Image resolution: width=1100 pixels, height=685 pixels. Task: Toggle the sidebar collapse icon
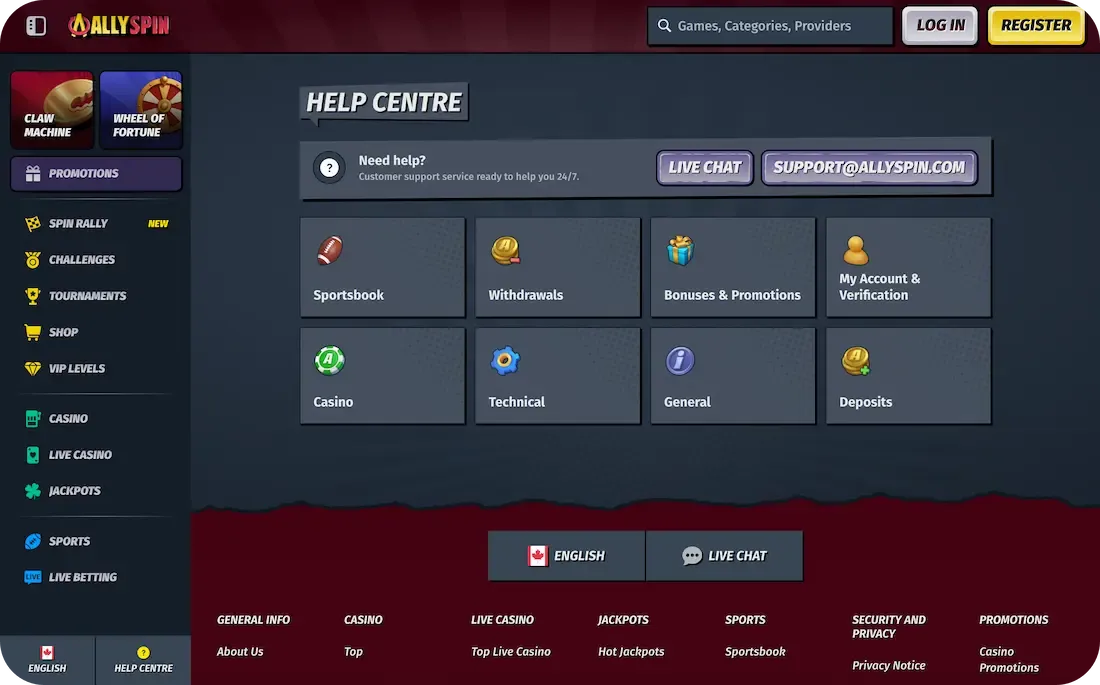(x=36, y=26)
